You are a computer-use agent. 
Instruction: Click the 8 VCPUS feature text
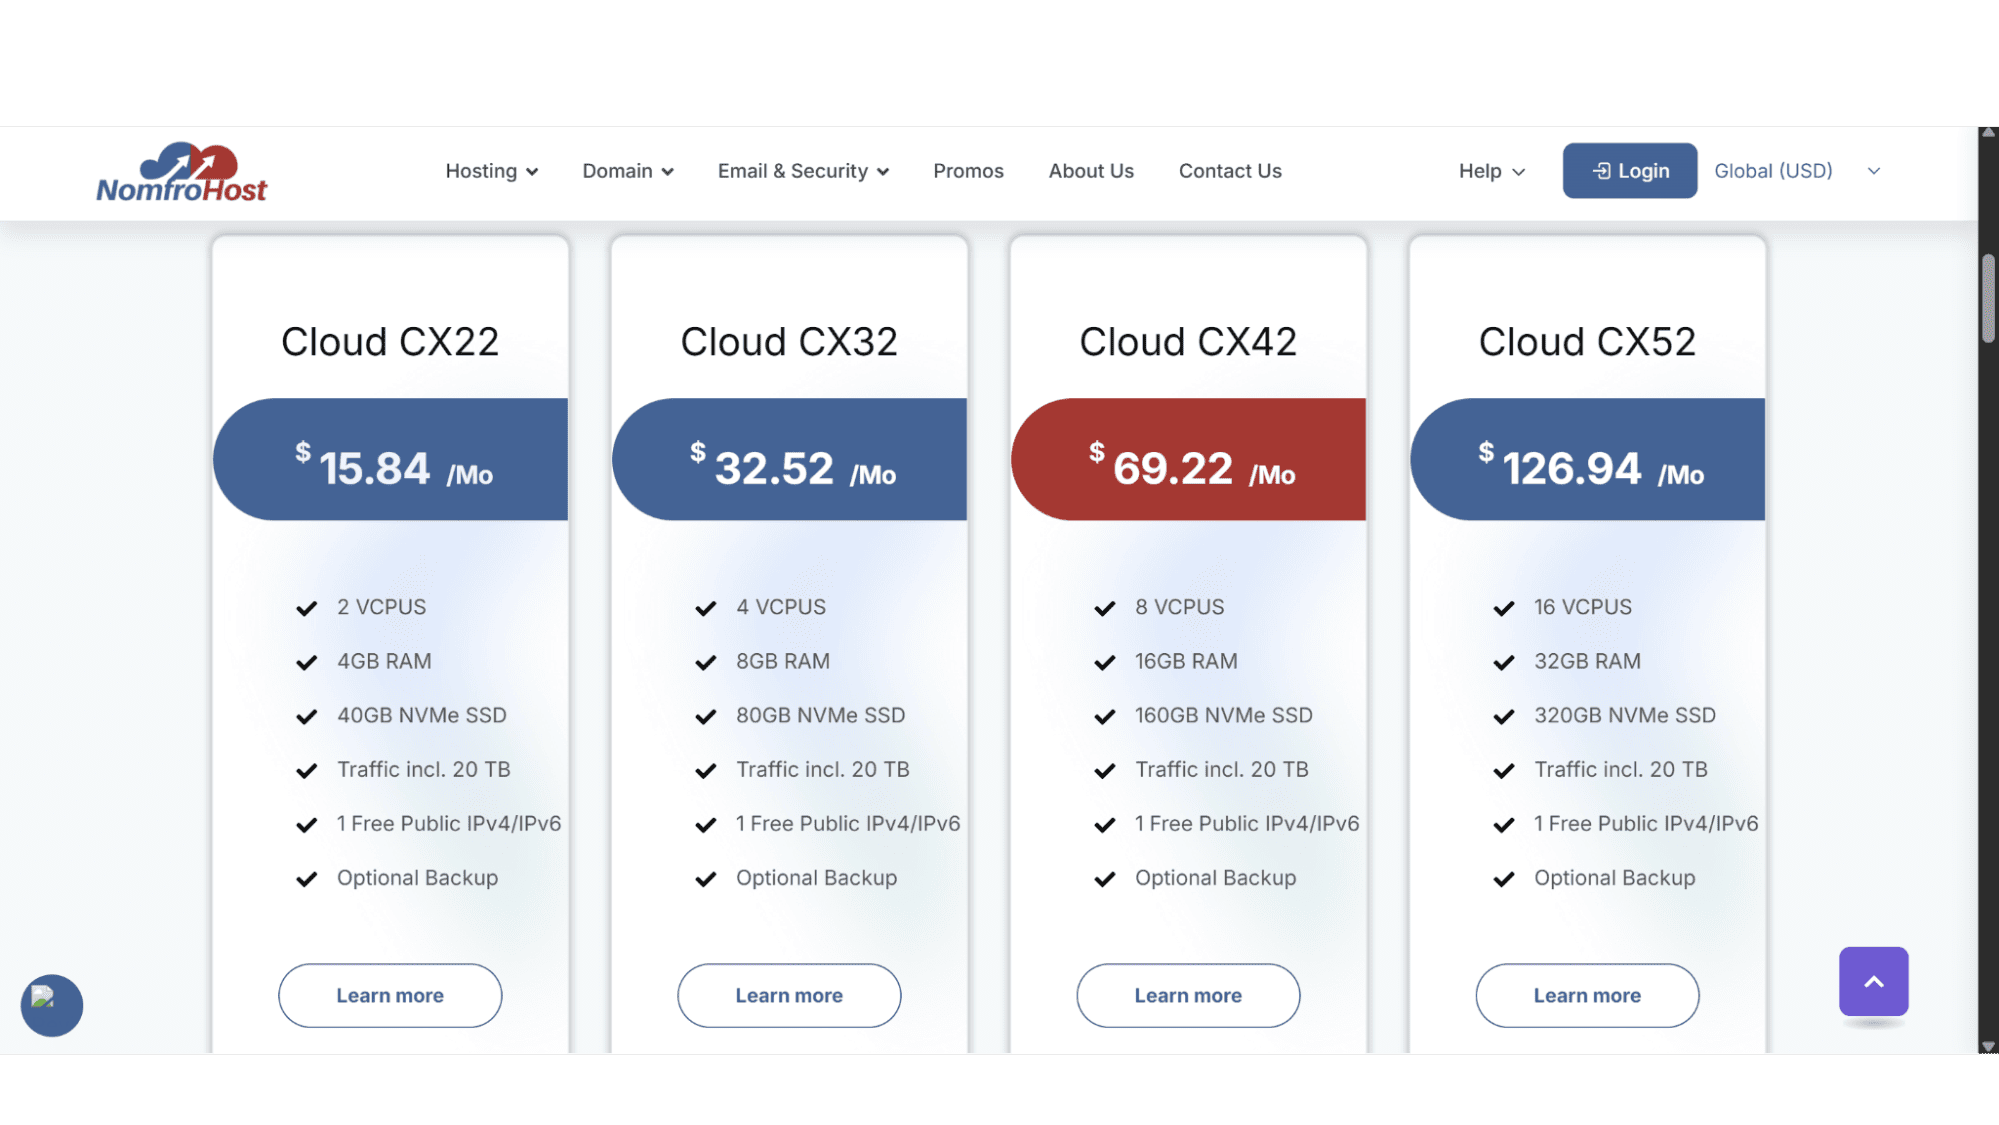1179,607
